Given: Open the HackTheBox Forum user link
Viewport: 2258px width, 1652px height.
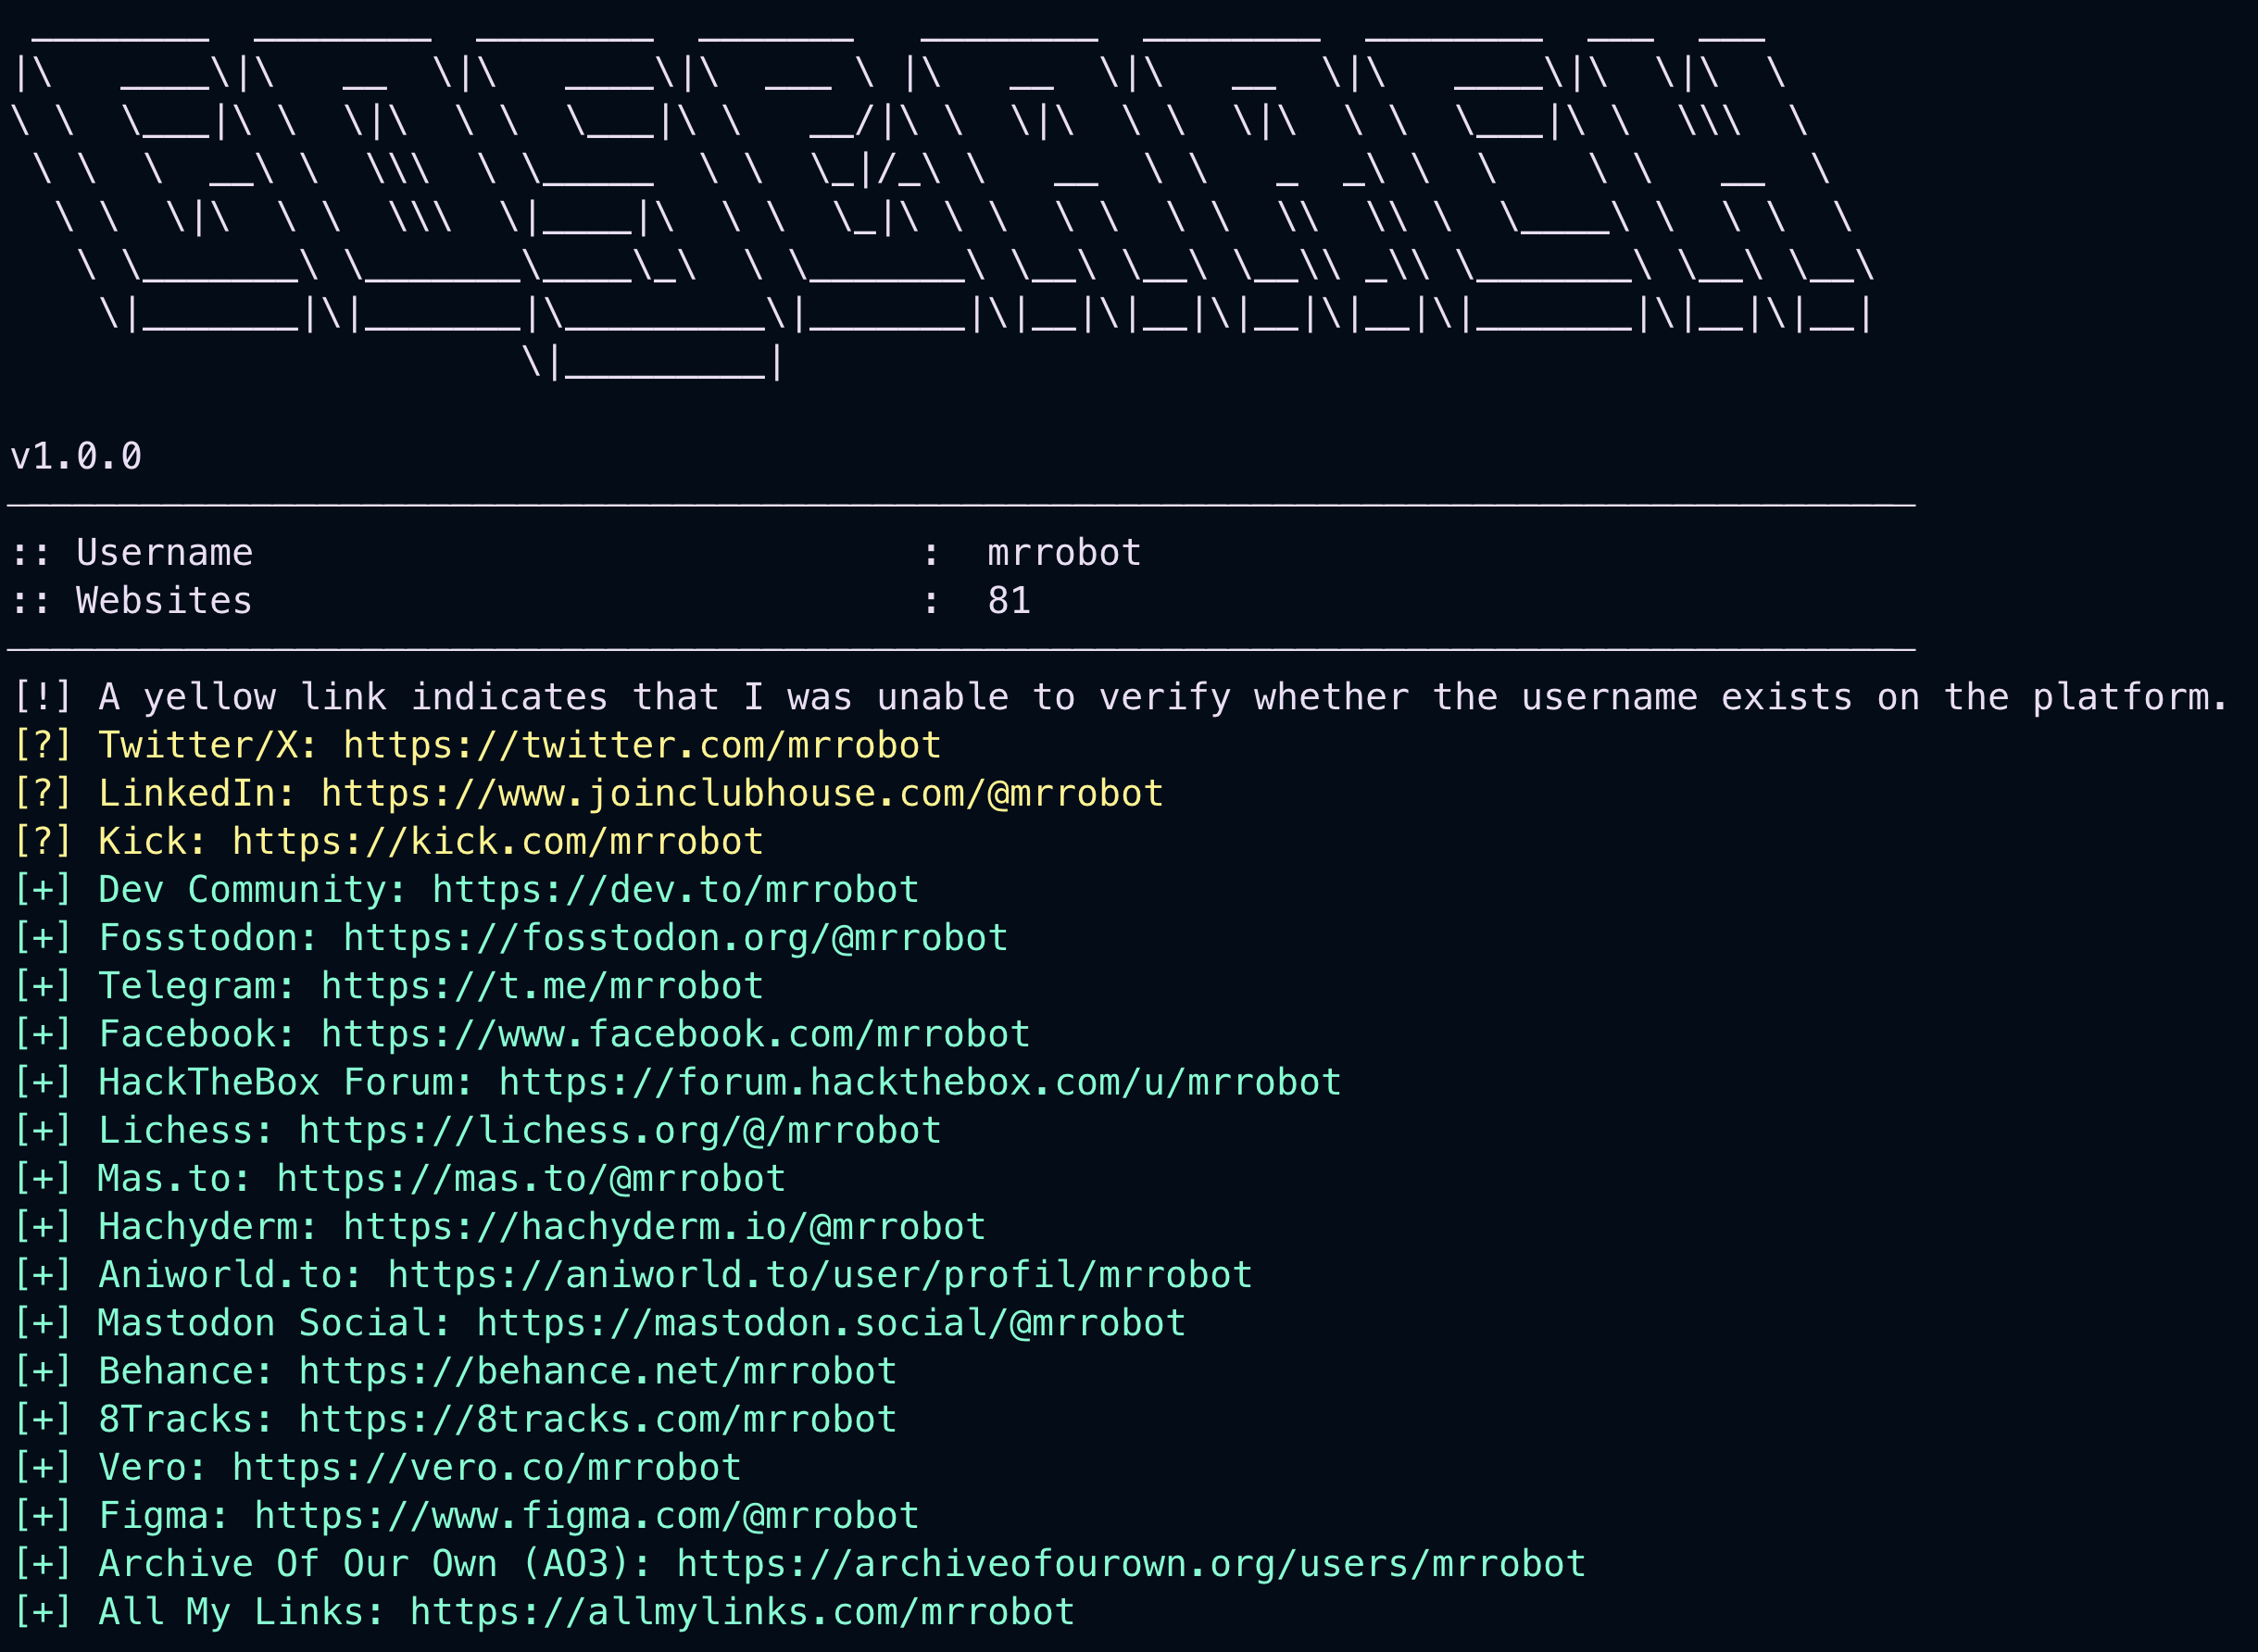Looking at the screenshot, I should 919,1081.
